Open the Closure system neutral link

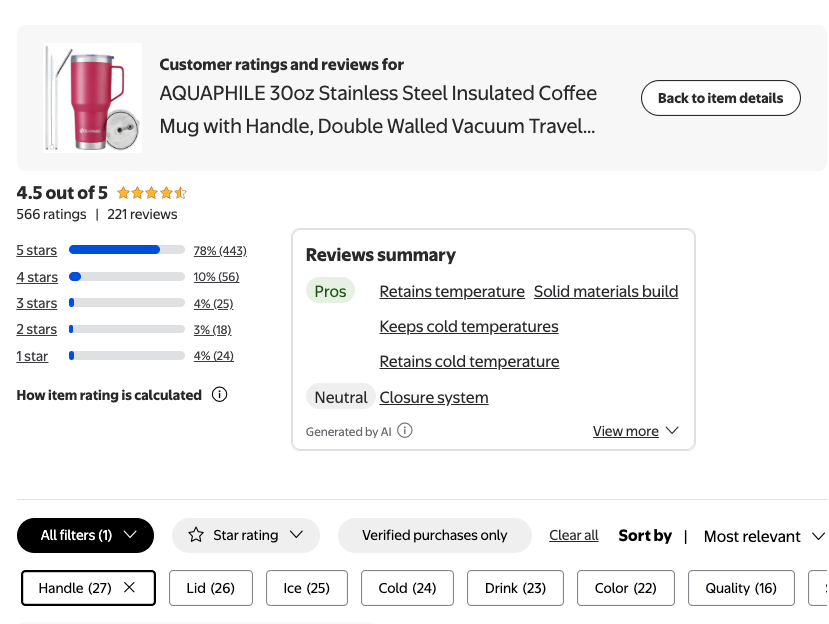434,398
